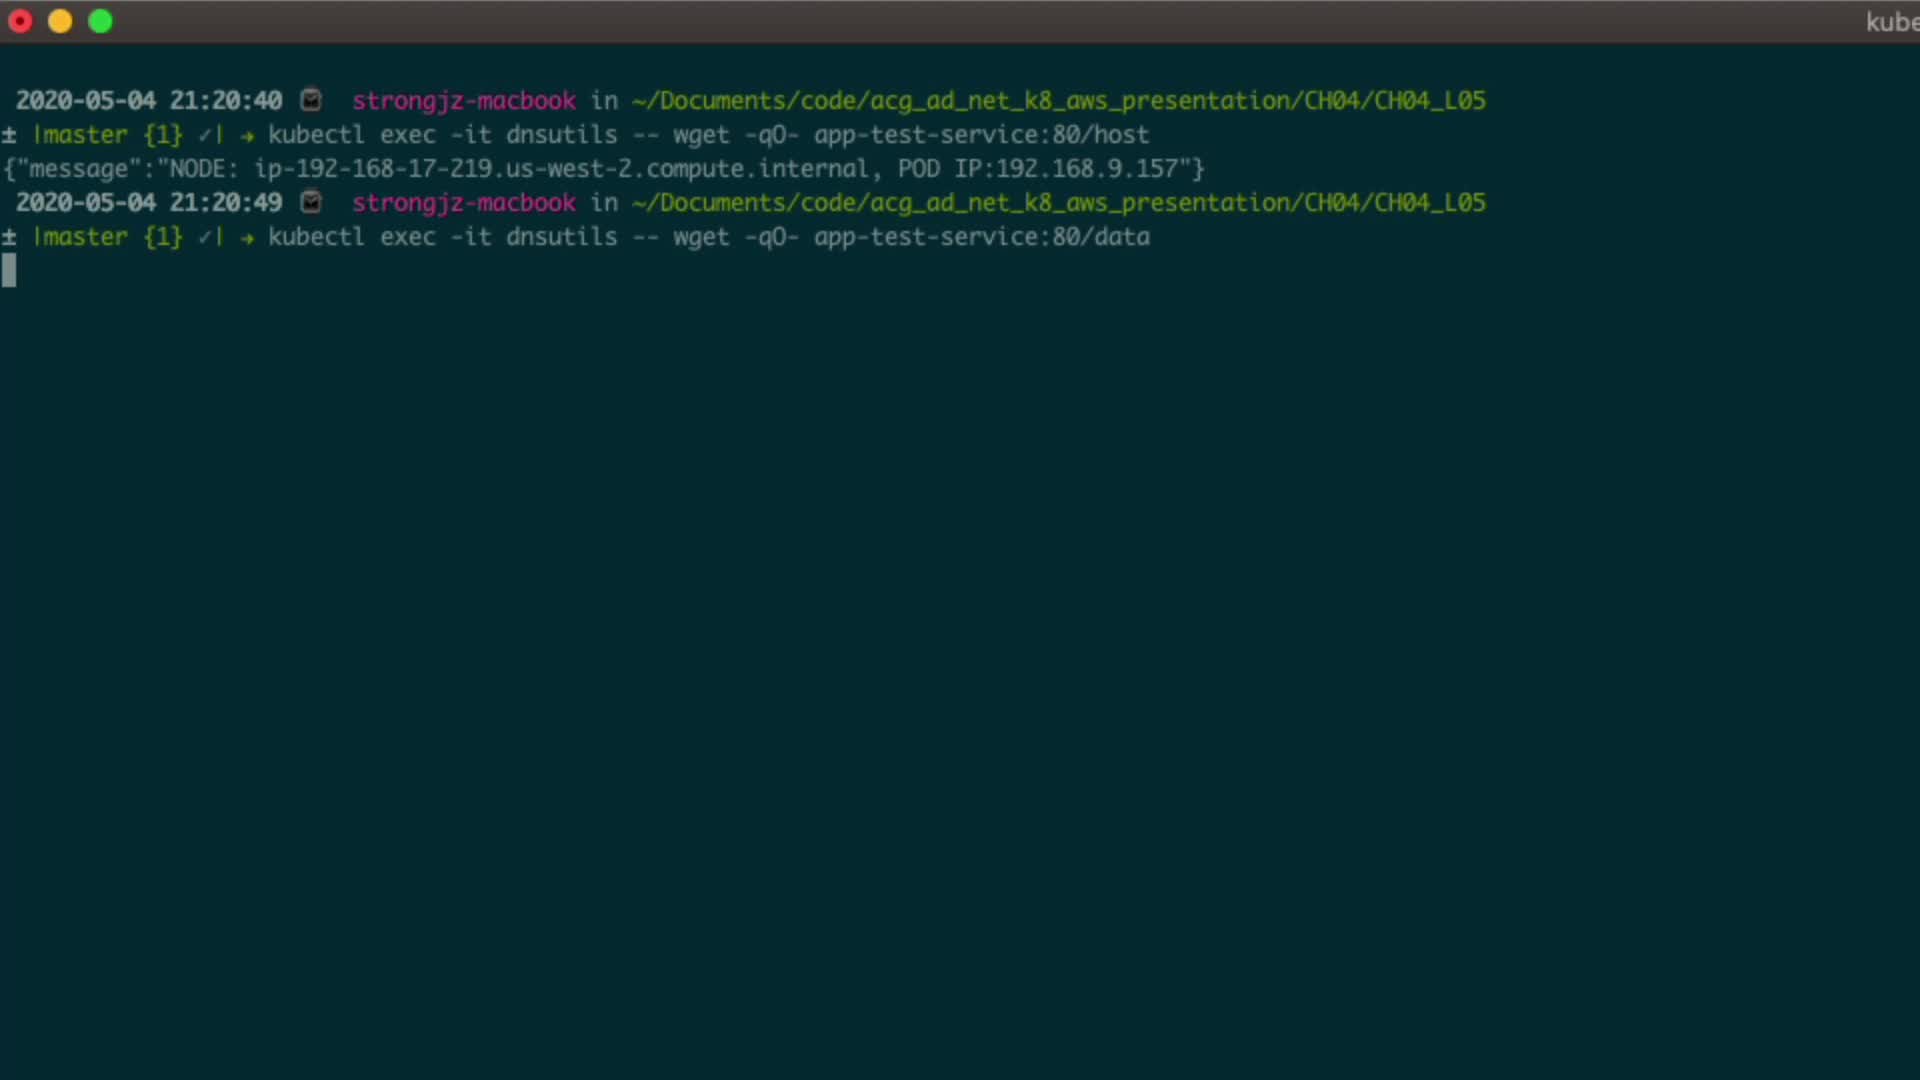Image resolution: width=1920 pixels, height=1080 pixels.
Task: Click the clock icon beside the 21:20:49 timestamp
Action: tap(311, 202)
